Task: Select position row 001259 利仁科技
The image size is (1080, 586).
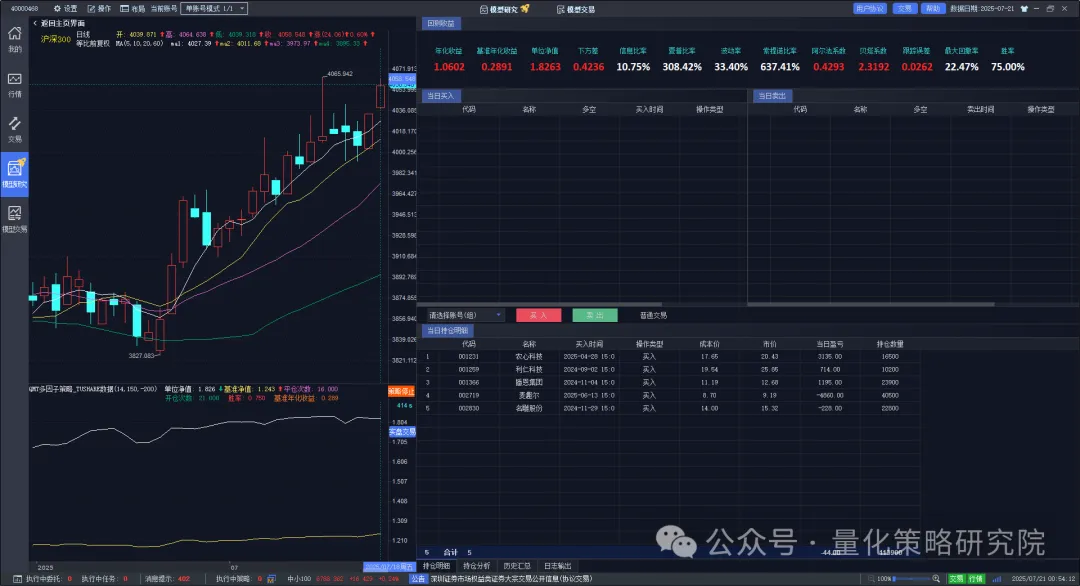Action: (x=669, y=370)
